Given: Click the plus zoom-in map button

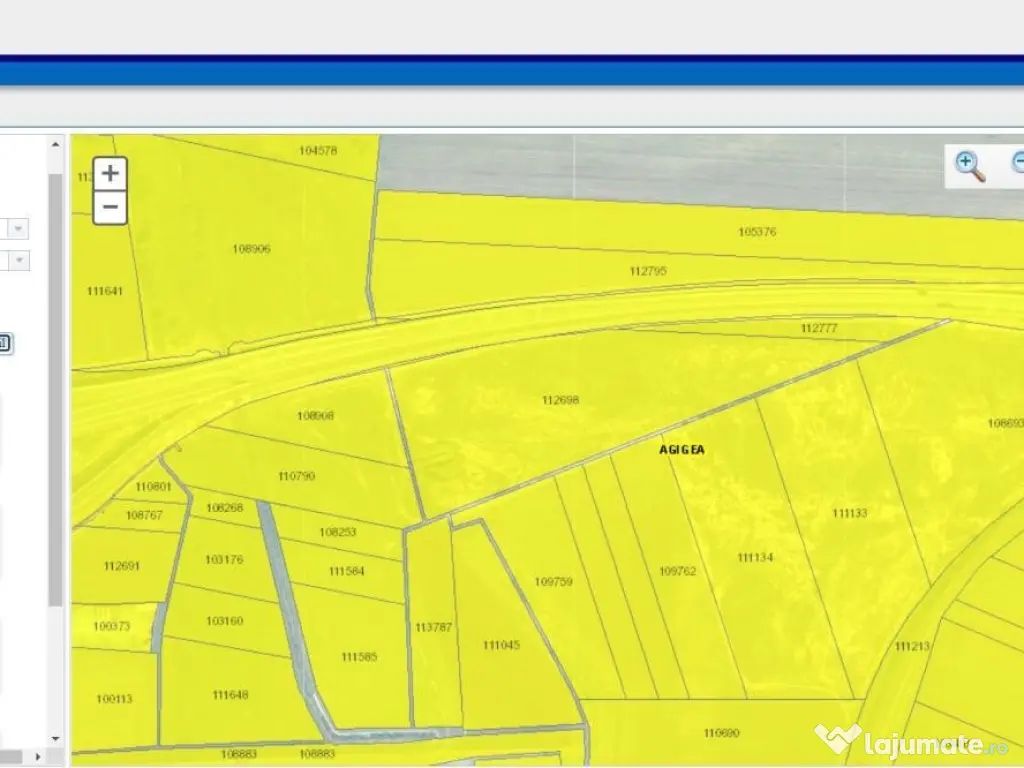Looking at the screenshot, I should (110, 173).
